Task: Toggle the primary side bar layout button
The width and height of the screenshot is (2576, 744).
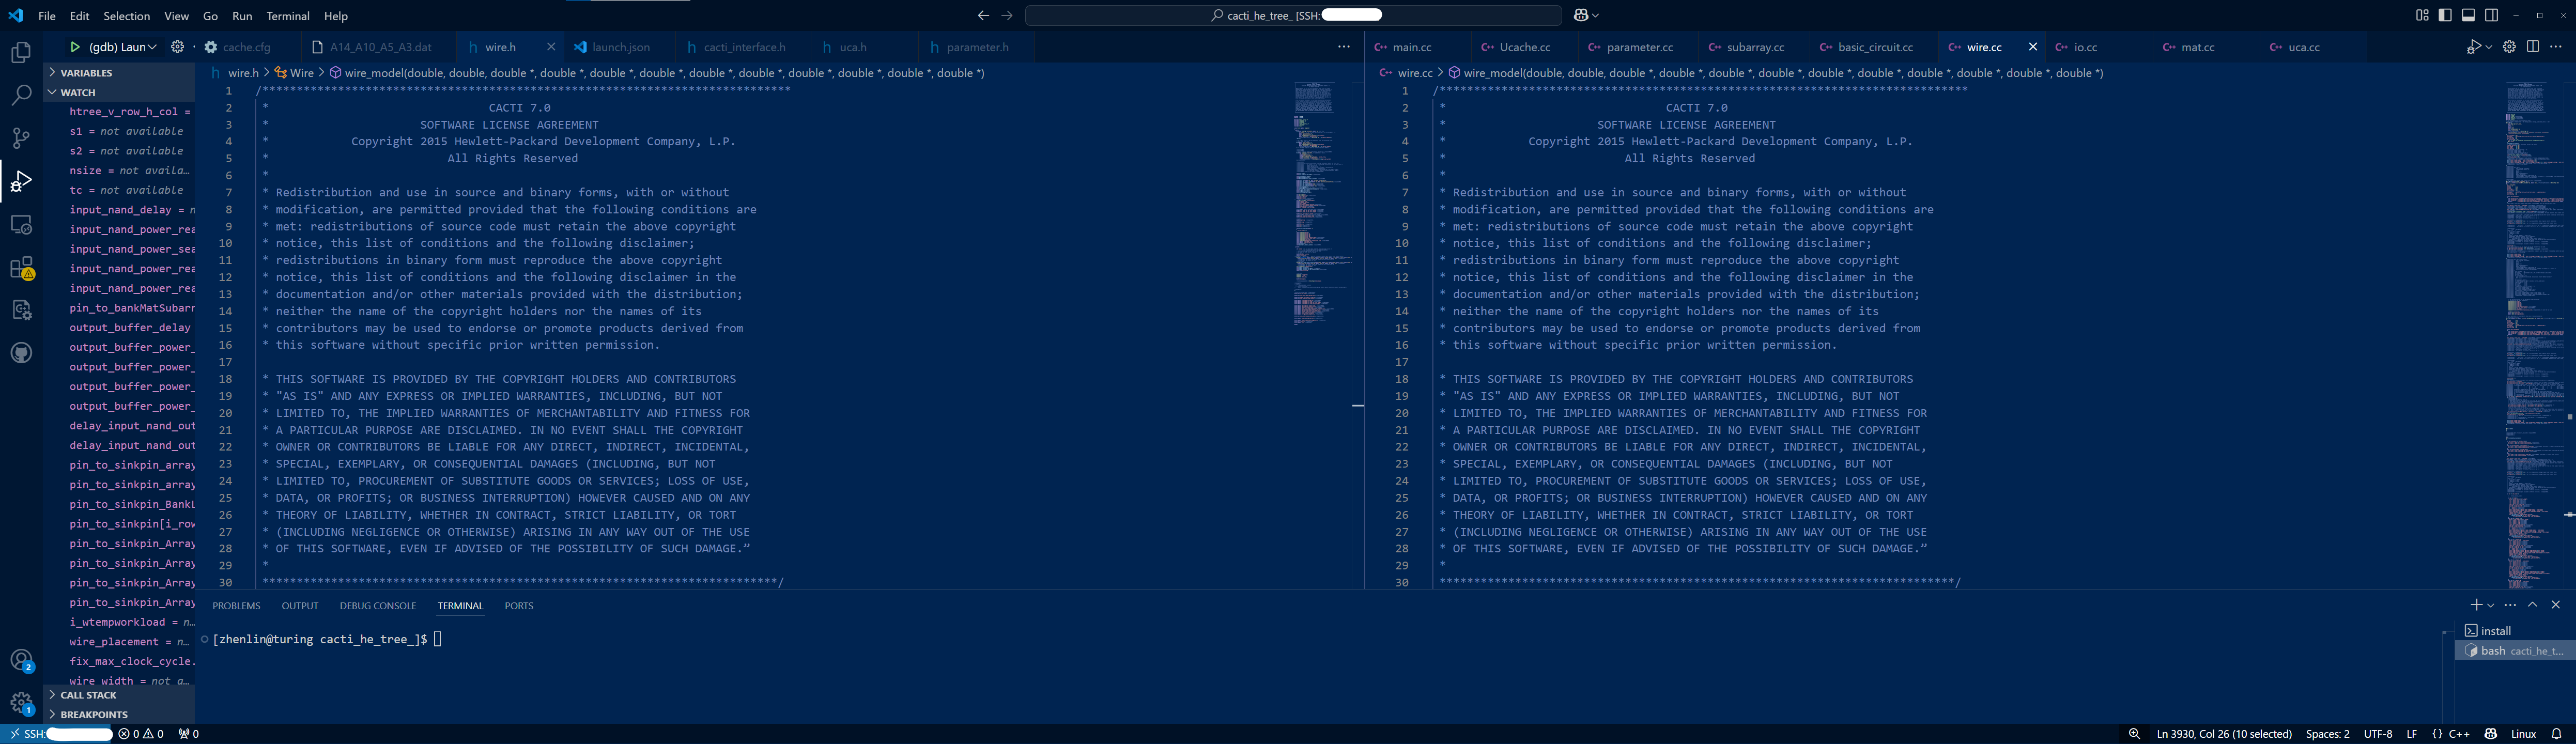Action: click(x=2445, y=15)
